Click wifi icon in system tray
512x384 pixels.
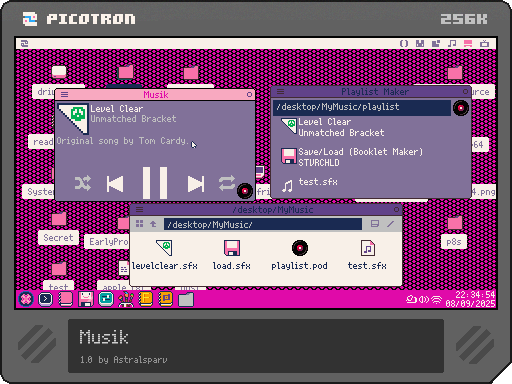[436, 300]
